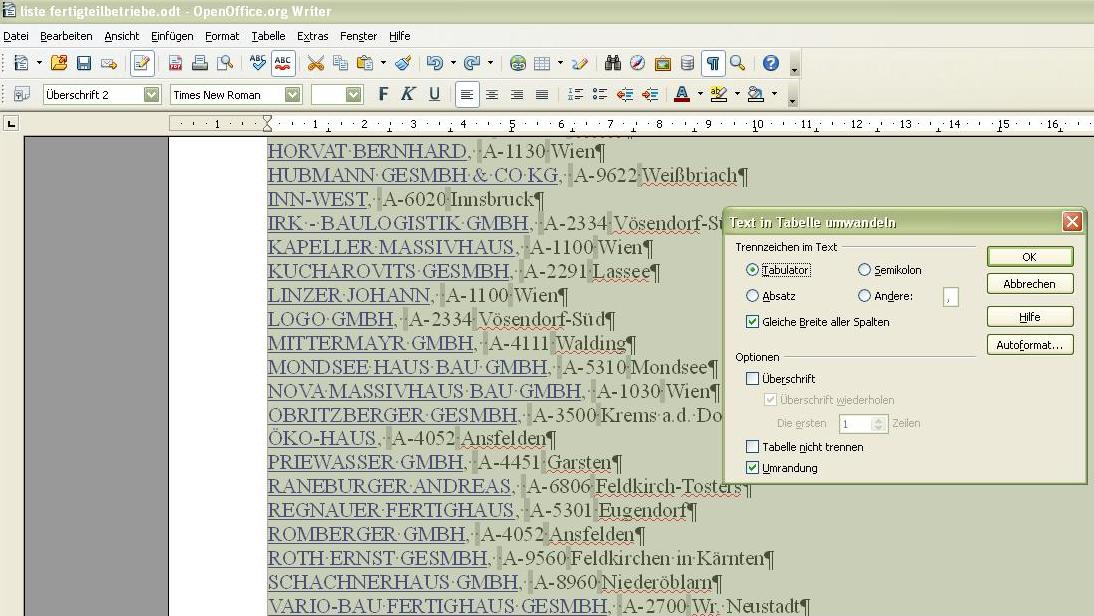Apply Bold formatting F icon

(x=383, y=94)
